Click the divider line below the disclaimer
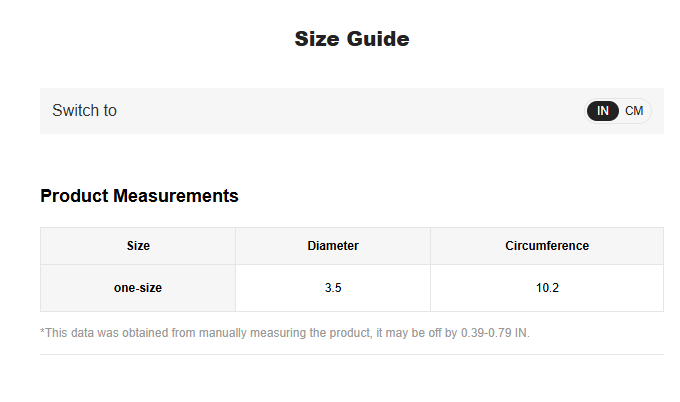The width and height of the screenshot is (680, 402). (352, 354)
